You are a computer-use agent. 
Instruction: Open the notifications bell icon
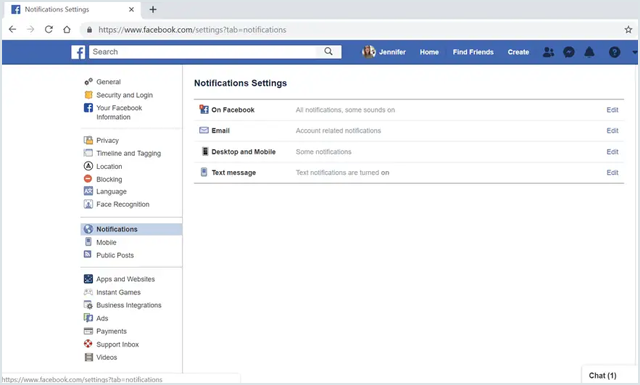point(589,52)
